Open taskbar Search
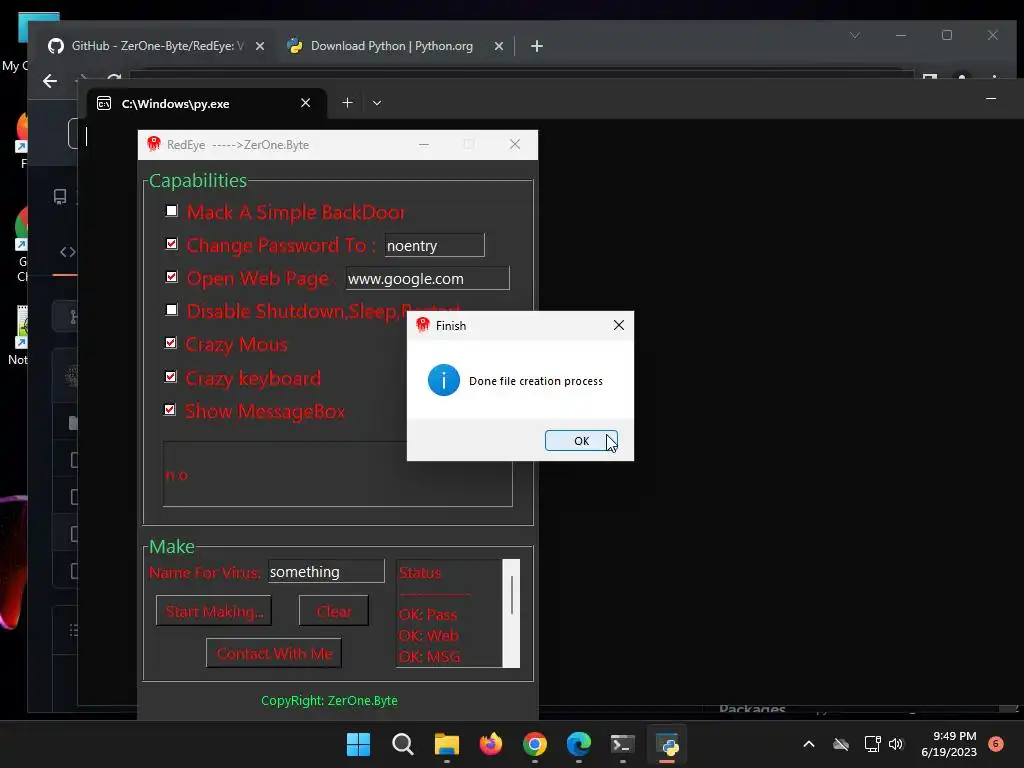This screenshot has width=1024, height=768. pos(403,744)
